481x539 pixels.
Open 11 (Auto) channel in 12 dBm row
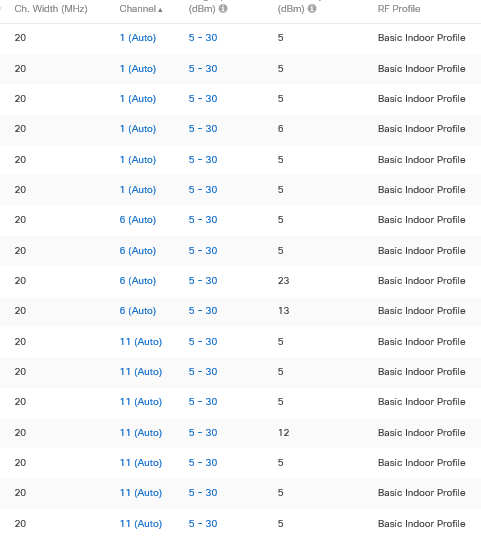(141, 432)
